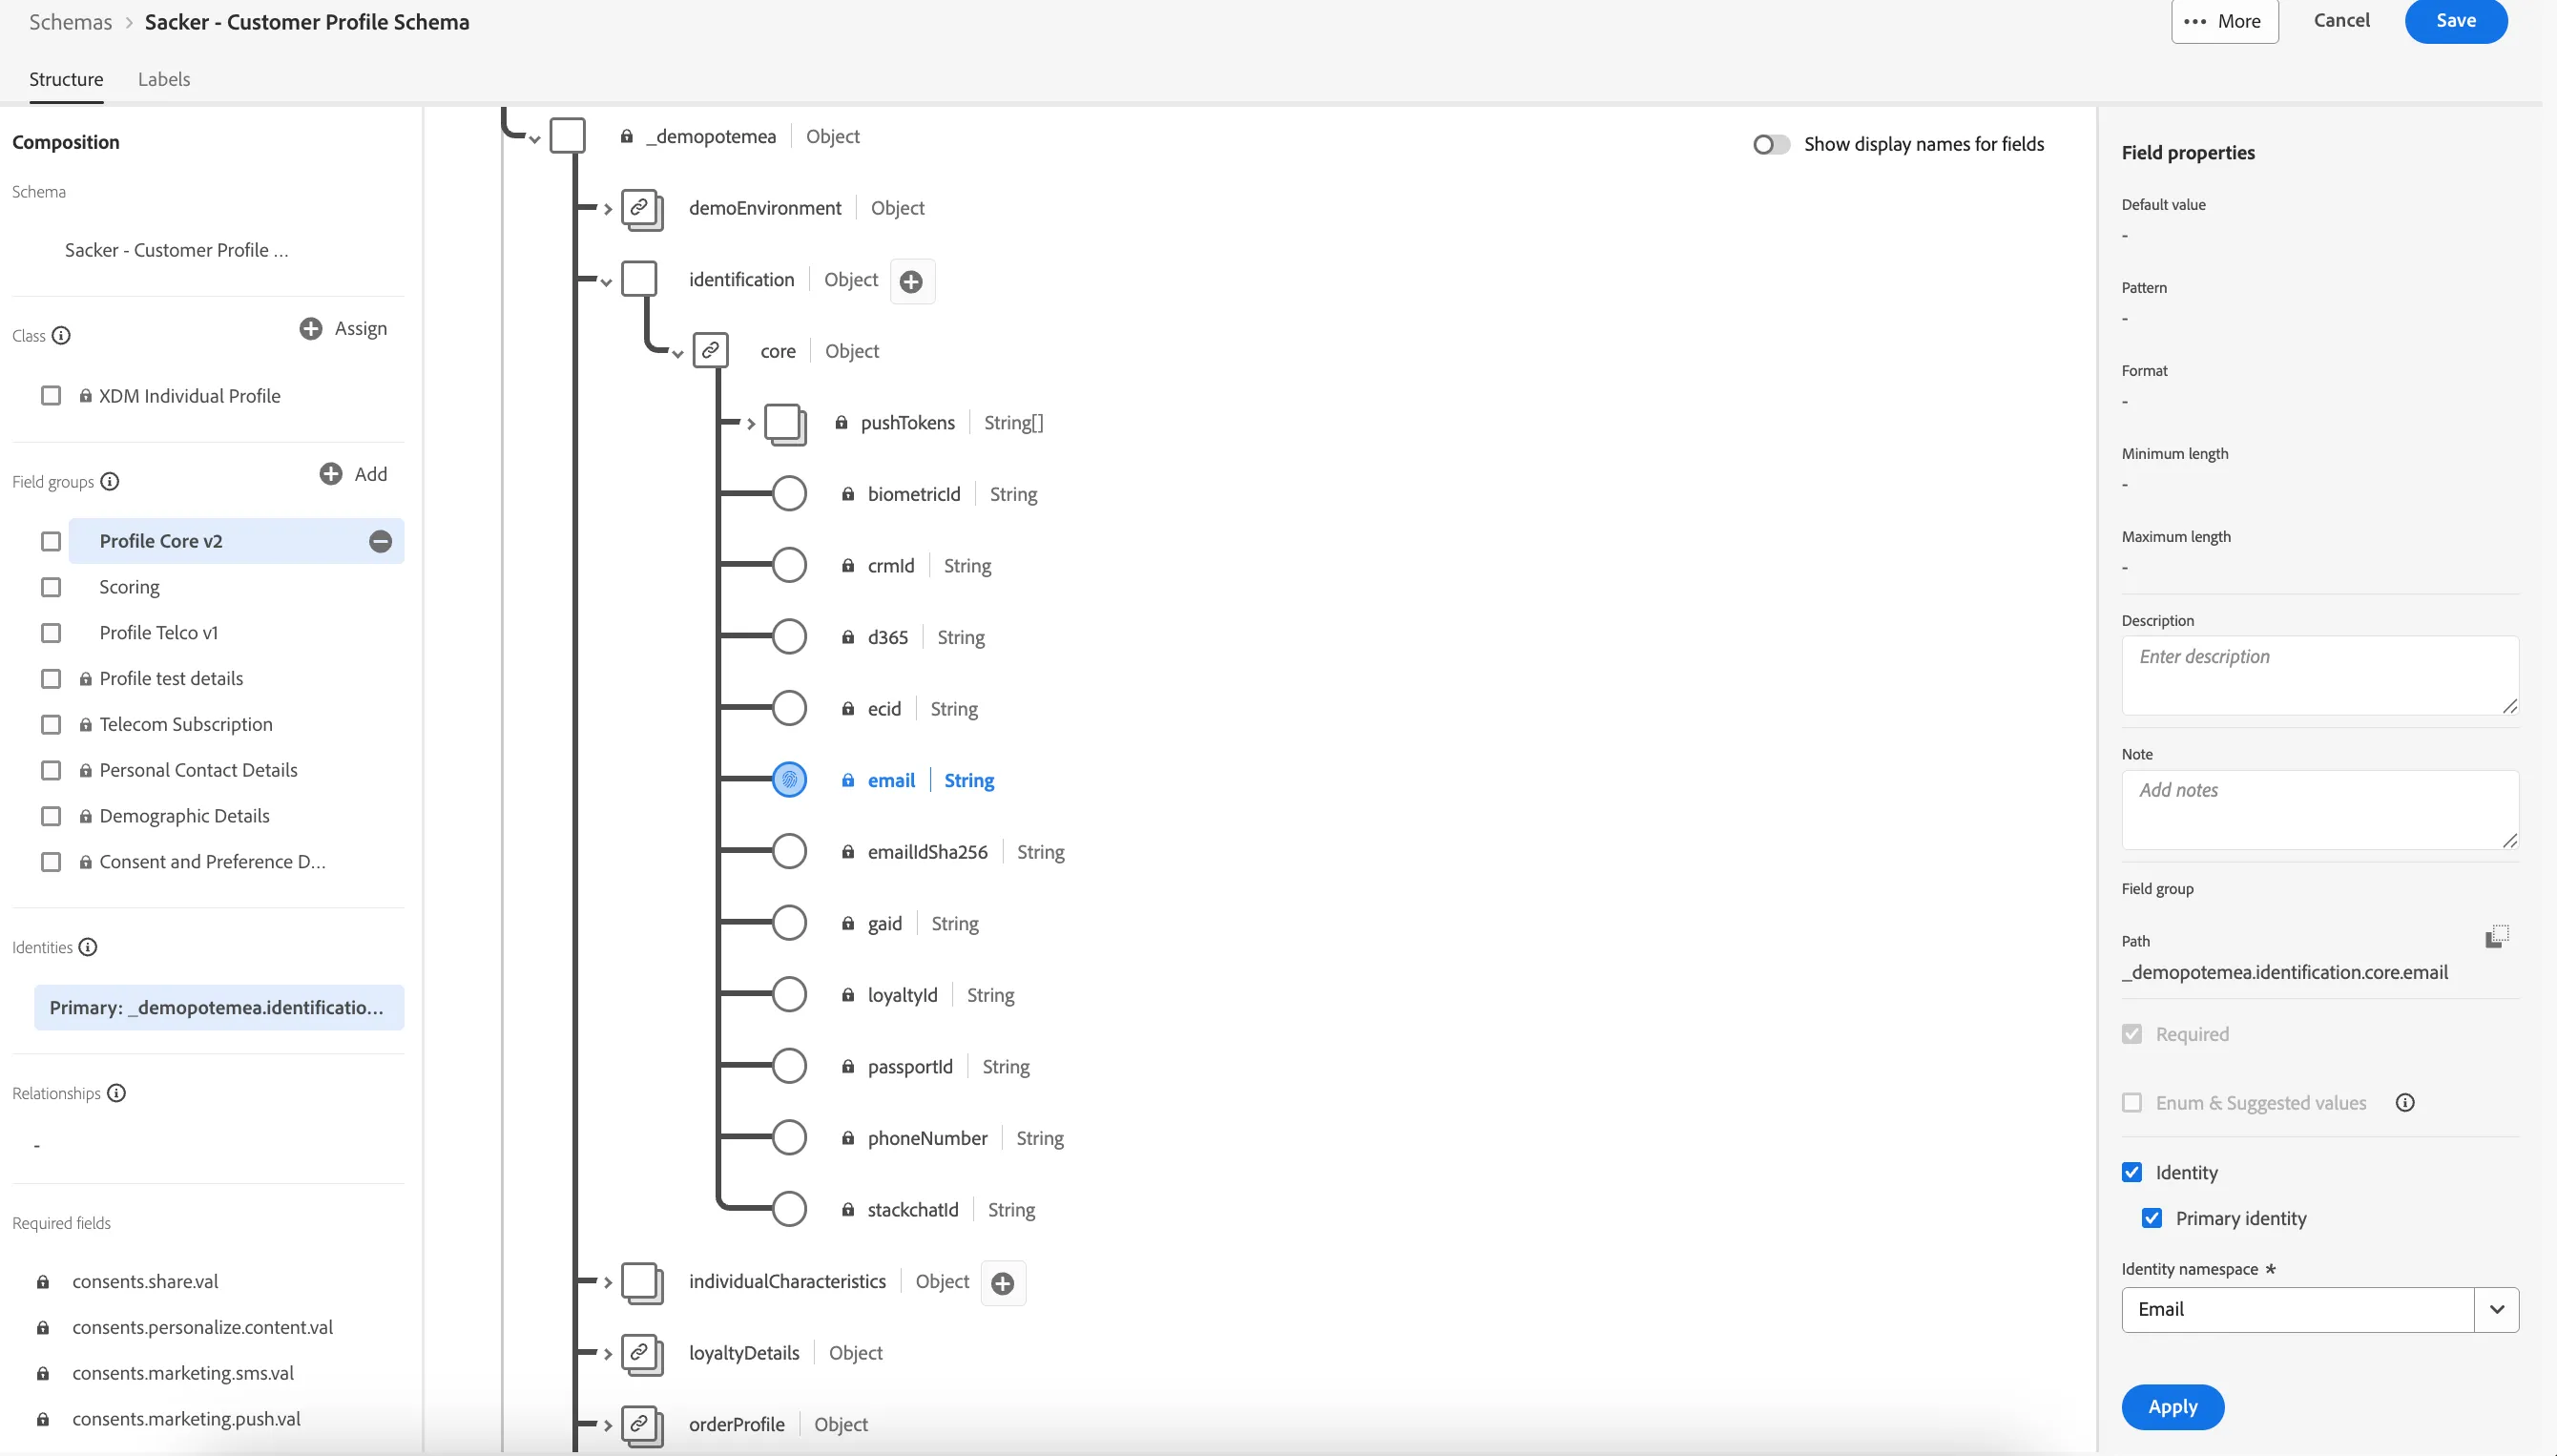This screenshot has height=1456, width=2557.
Task: Open the Identities info icon
Action: [x=88, y=947]
